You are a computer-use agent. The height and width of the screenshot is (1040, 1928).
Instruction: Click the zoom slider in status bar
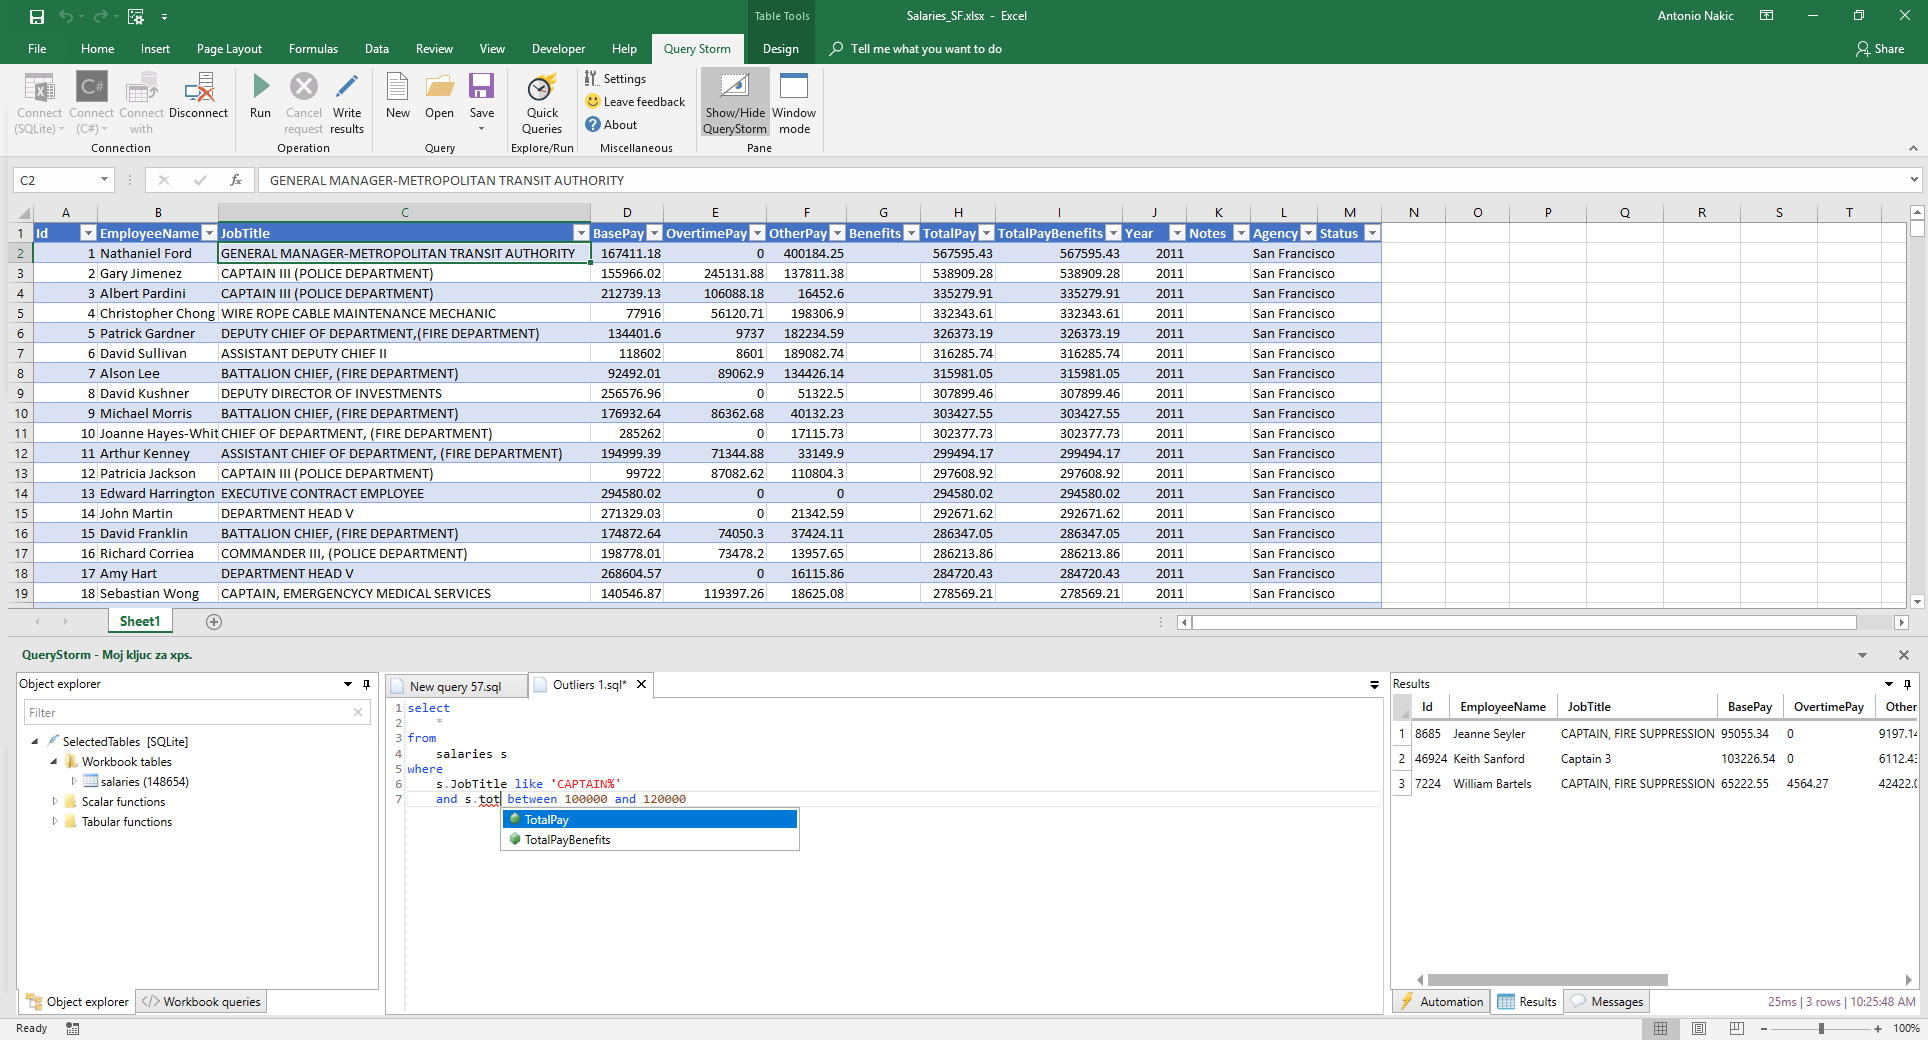(x=1821, y=1028)
